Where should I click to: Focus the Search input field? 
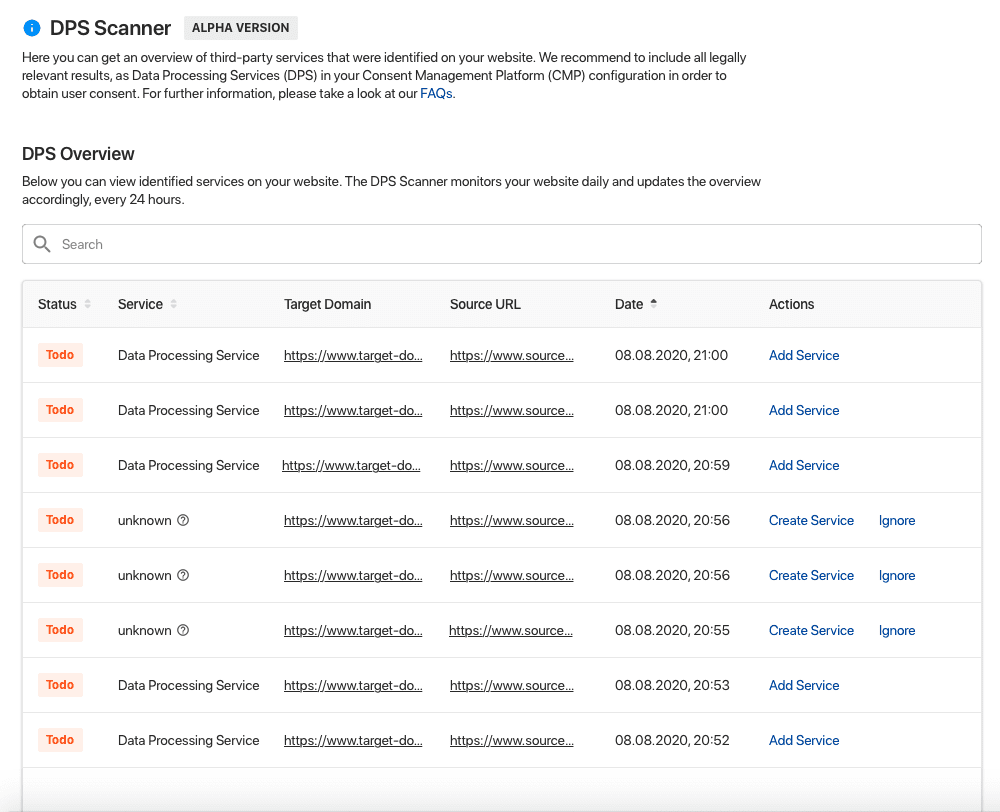(501, 244)
